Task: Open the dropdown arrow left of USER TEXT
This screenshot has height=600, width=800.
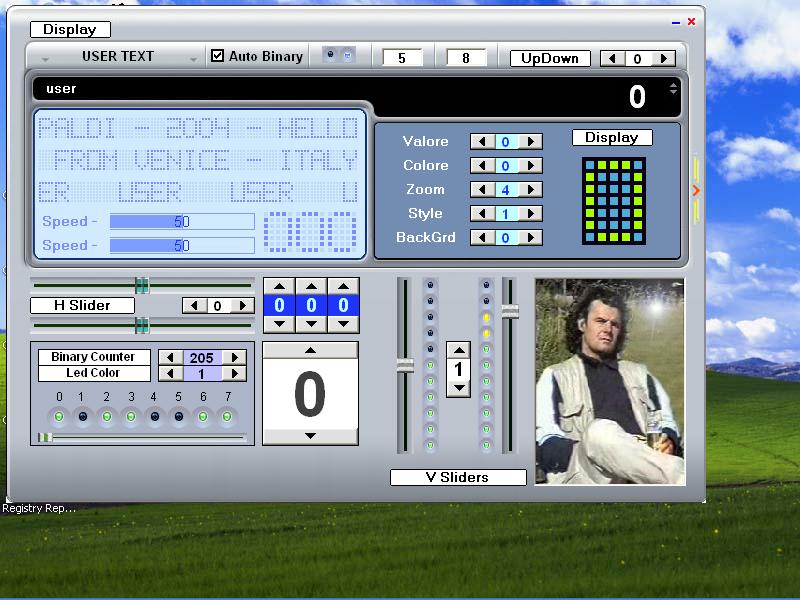Action: (45, 60)
